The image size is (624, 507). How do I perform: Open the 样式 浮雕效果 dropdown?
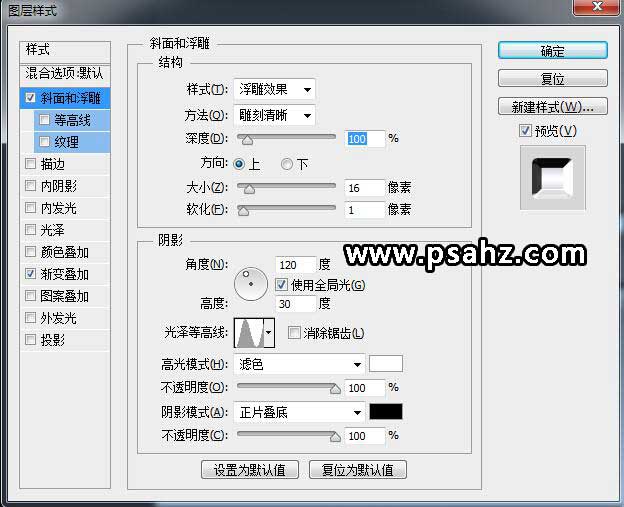(274, 90)
